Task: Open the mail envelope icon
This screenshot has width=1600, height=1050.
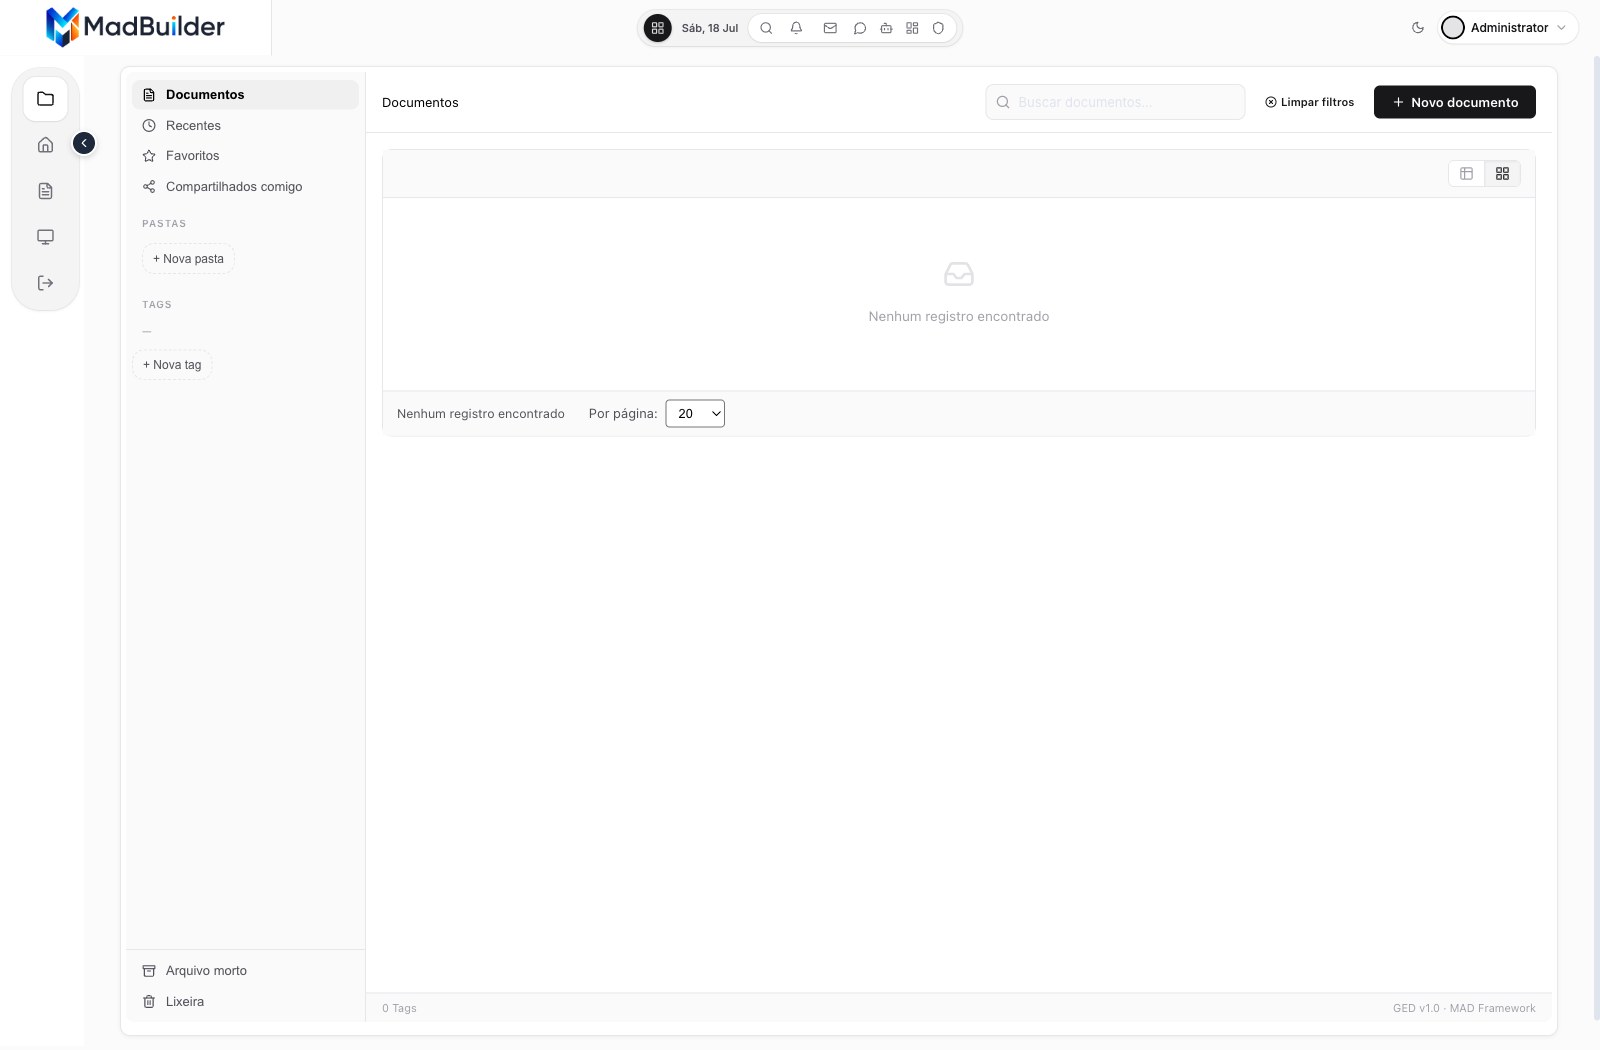Action: click(830, 28)
